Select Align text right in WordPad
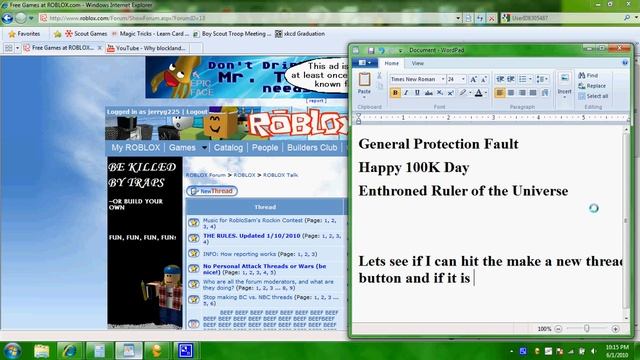 pos(522,93)
